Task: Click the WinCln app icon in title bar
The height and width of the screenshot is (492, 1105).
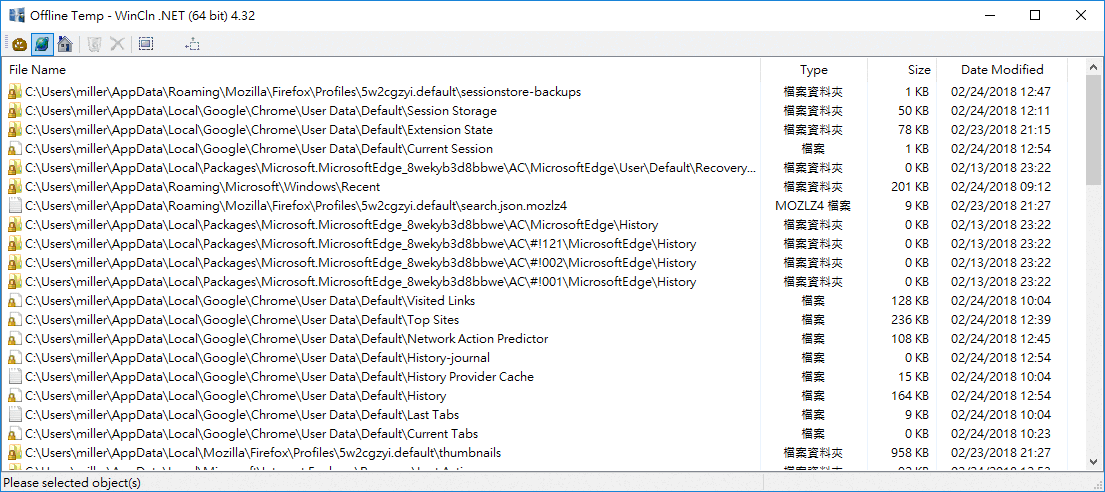Action: tap(16, 15)
